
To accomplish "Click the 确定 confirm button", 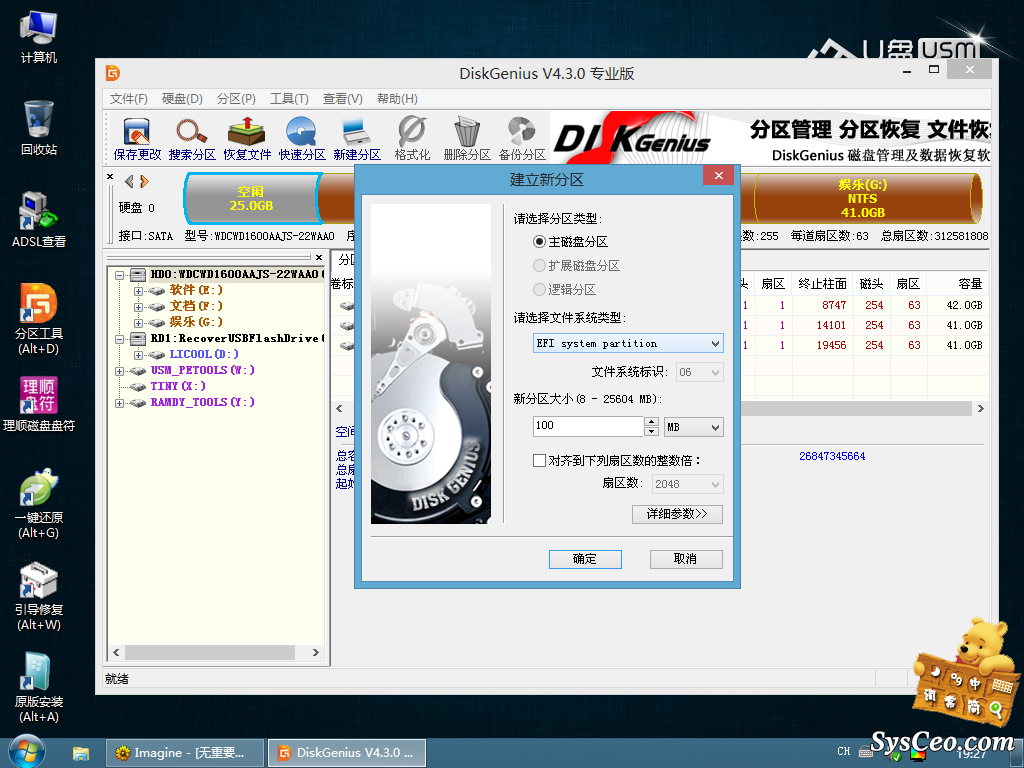I will coord(585,559).
